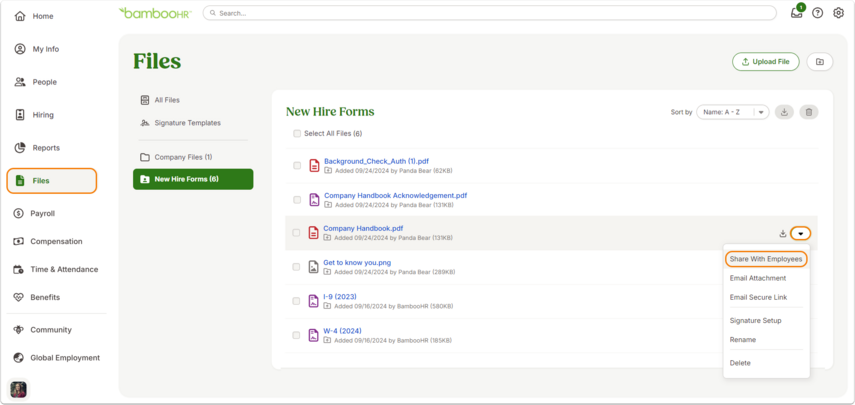Click the Upload File button

click(x=766, y=62)
